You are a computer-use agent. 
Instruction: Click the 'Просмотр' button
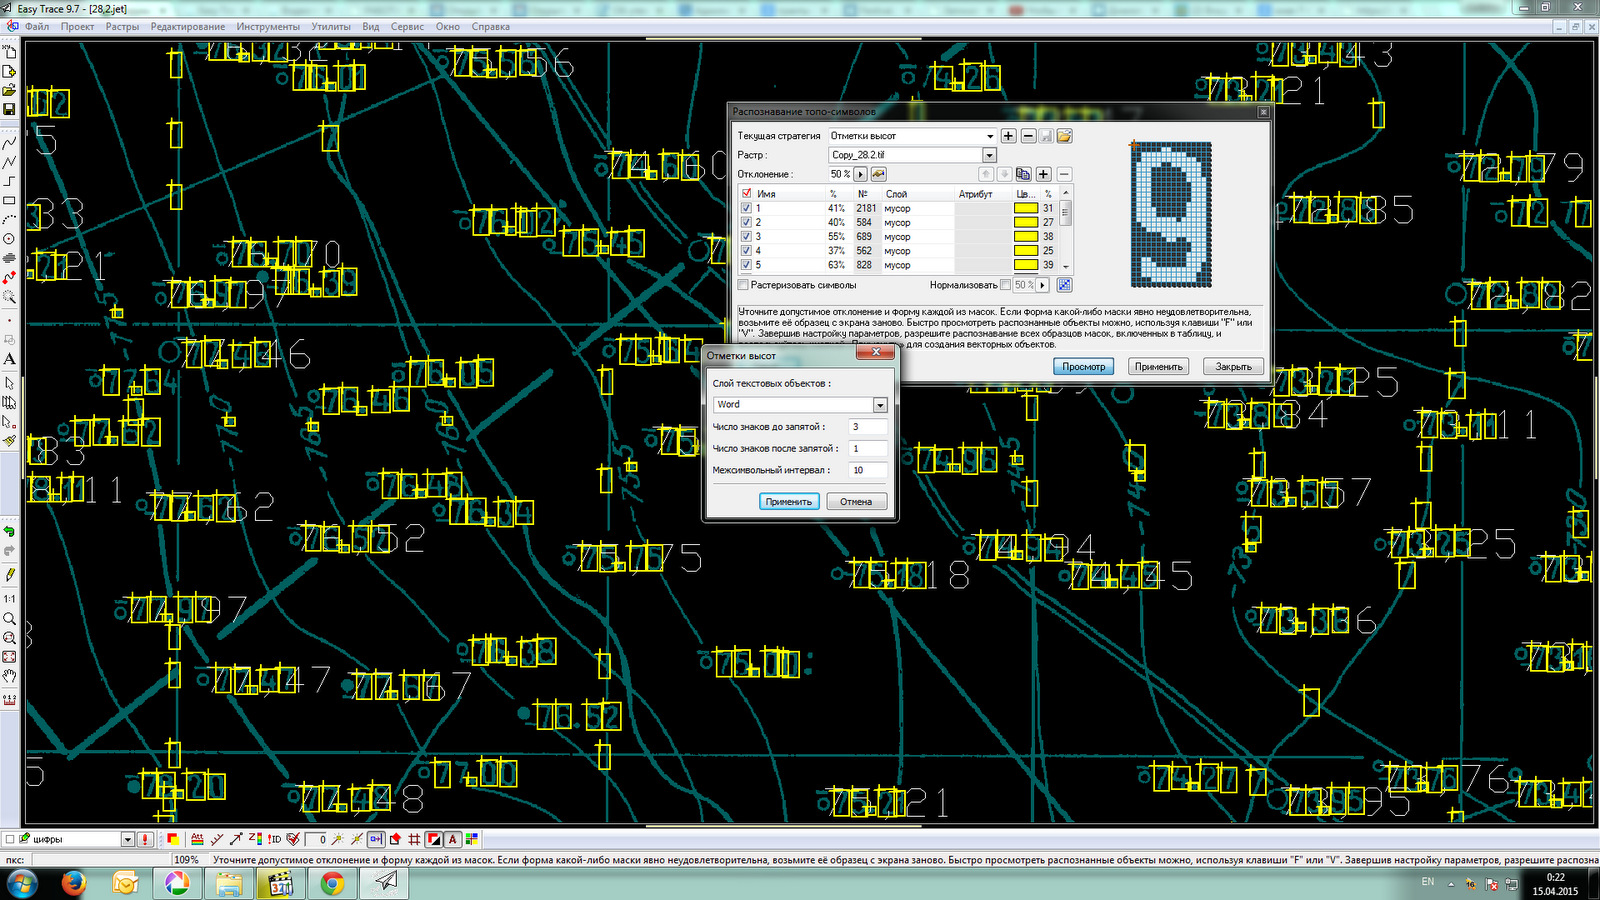(1083, 367)
